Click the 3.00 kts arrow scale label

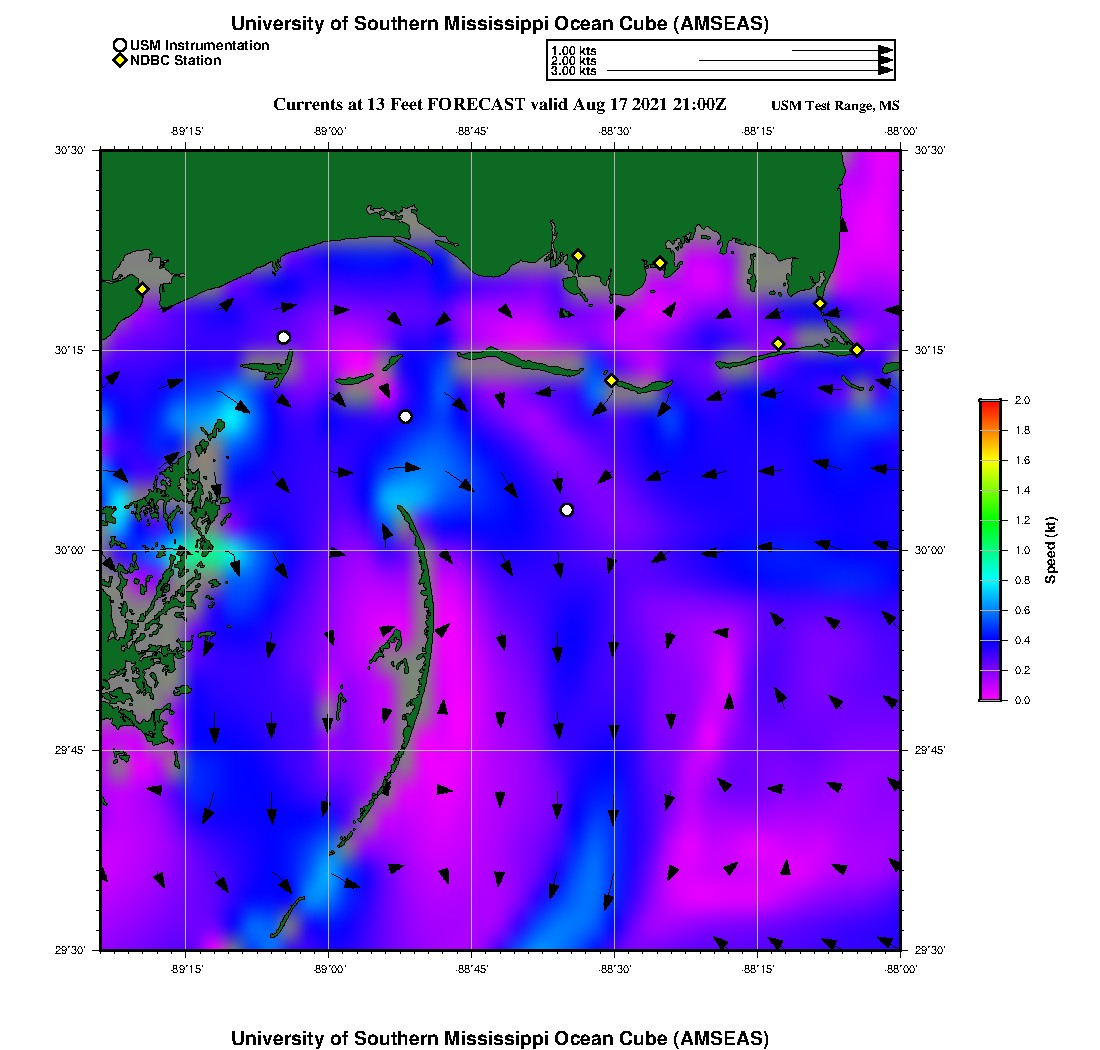coord(573,71)
